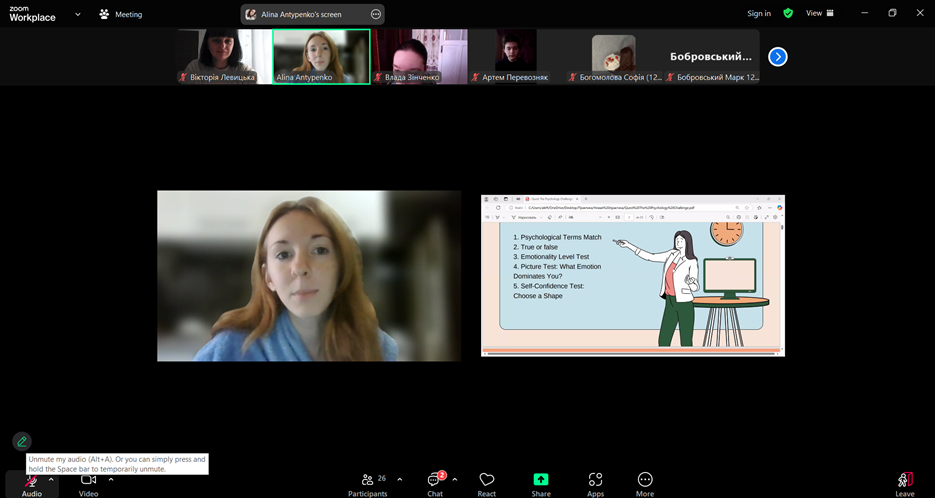
Task: Click the chat unread badge 2
Action: point(442,475)
